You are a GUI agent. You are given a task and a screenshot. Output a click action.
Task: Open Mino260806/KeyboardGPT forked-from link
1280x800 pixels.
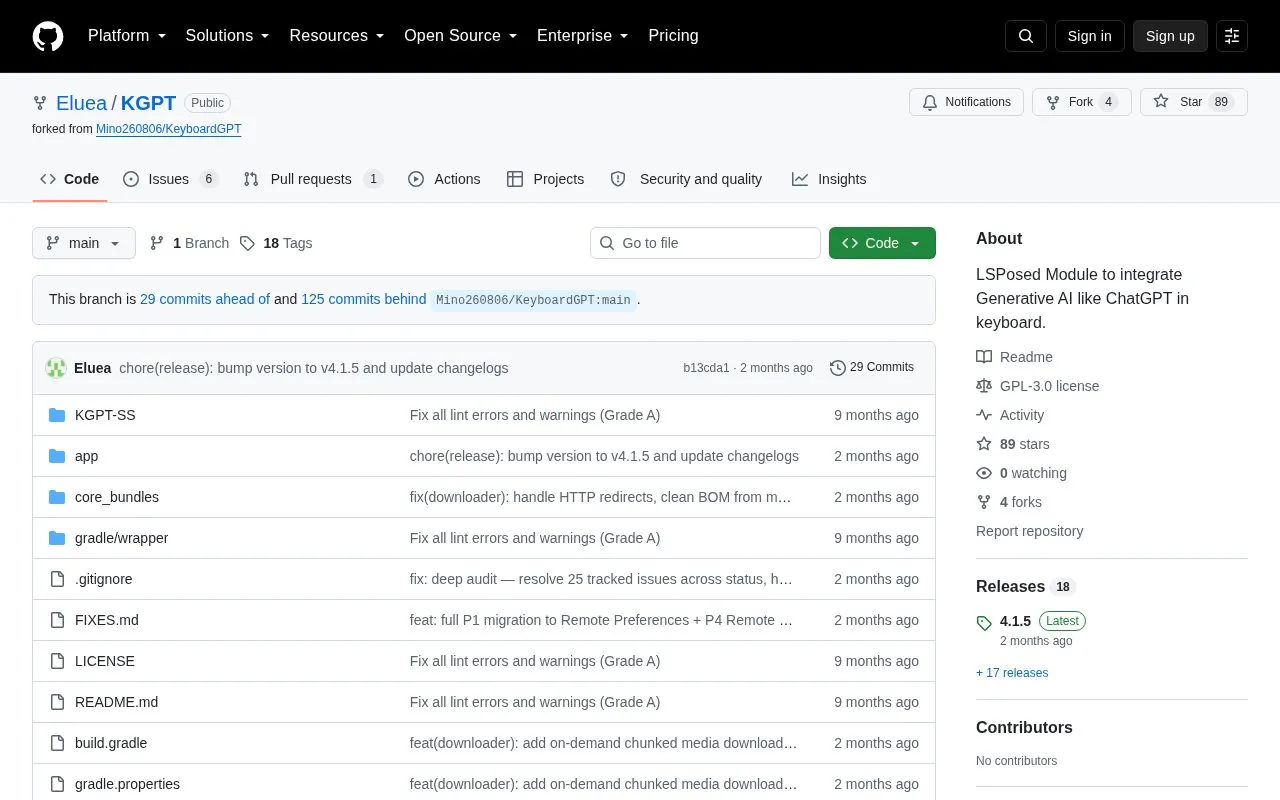click(168, 129)
